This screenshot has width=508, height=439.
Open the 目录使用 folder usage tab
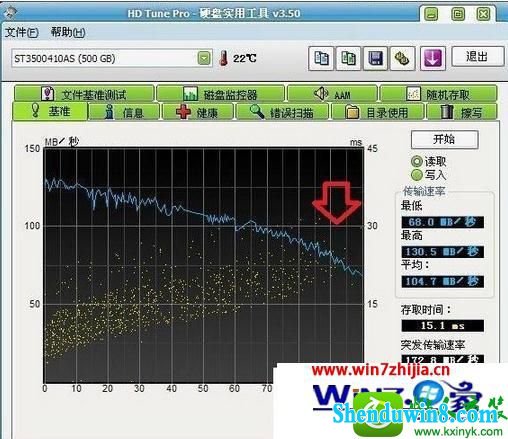[377, 112]
